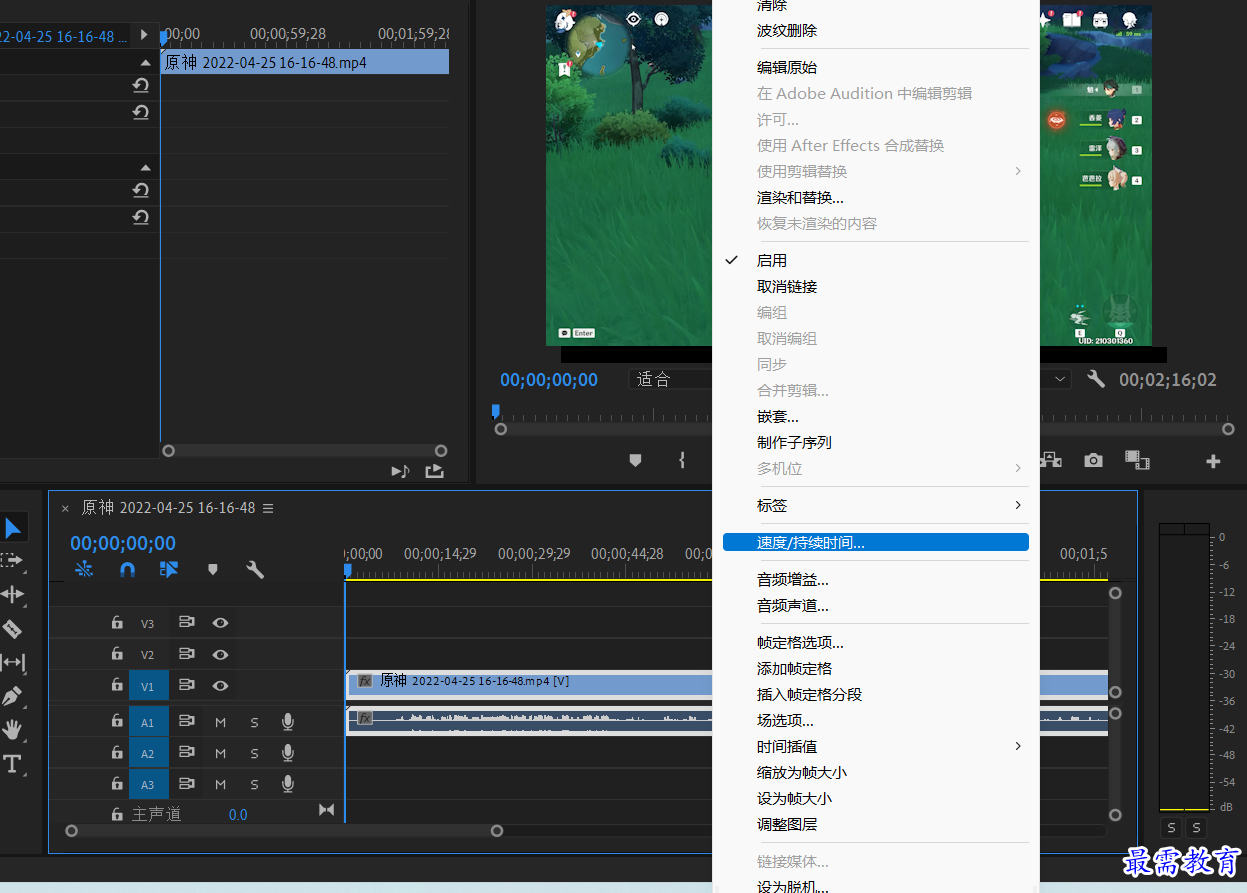
Task: Add a marker from the timeline header
Action: 212,569
